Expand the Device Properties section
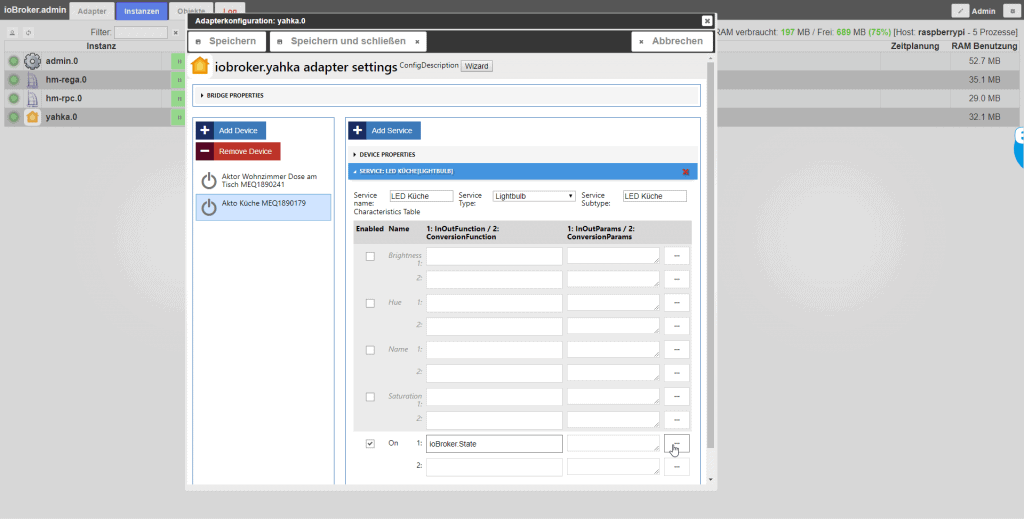 point(522,155)
